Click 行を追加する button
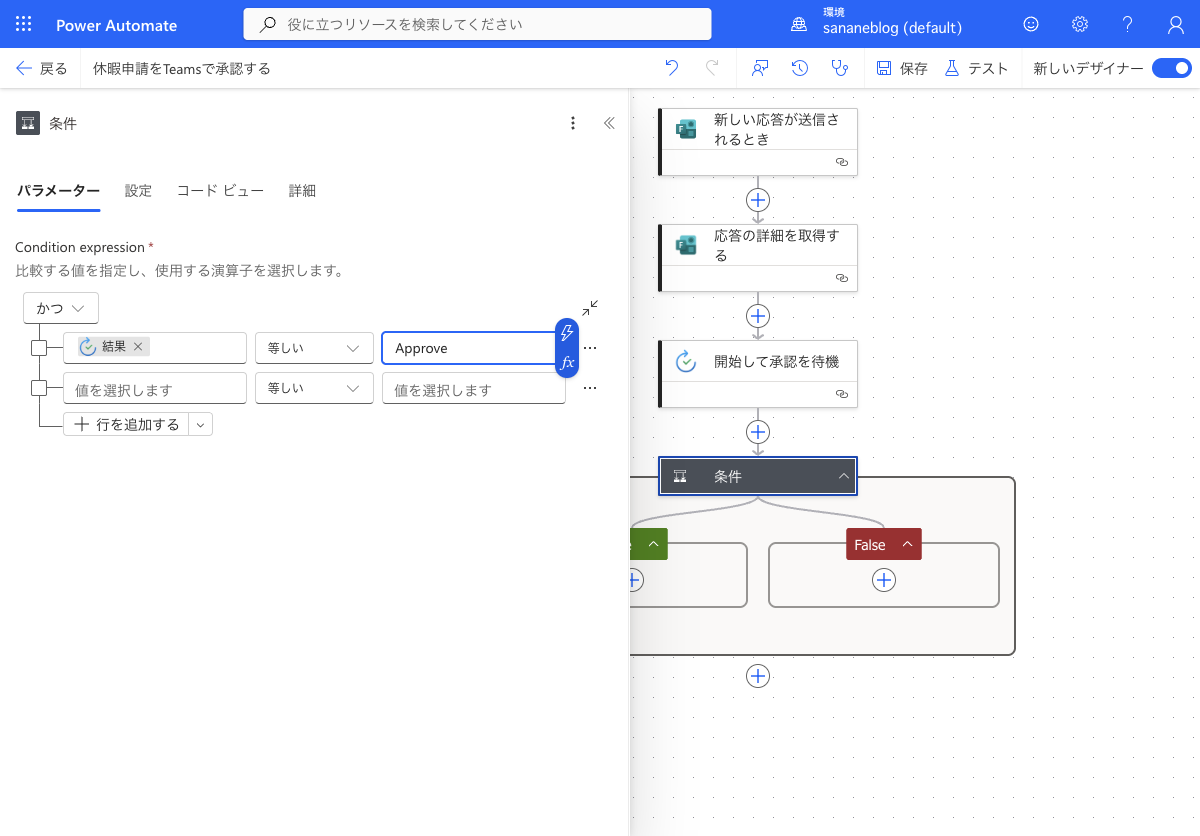The height and width of the screenshot is (836, 1200). pos(127,425)
